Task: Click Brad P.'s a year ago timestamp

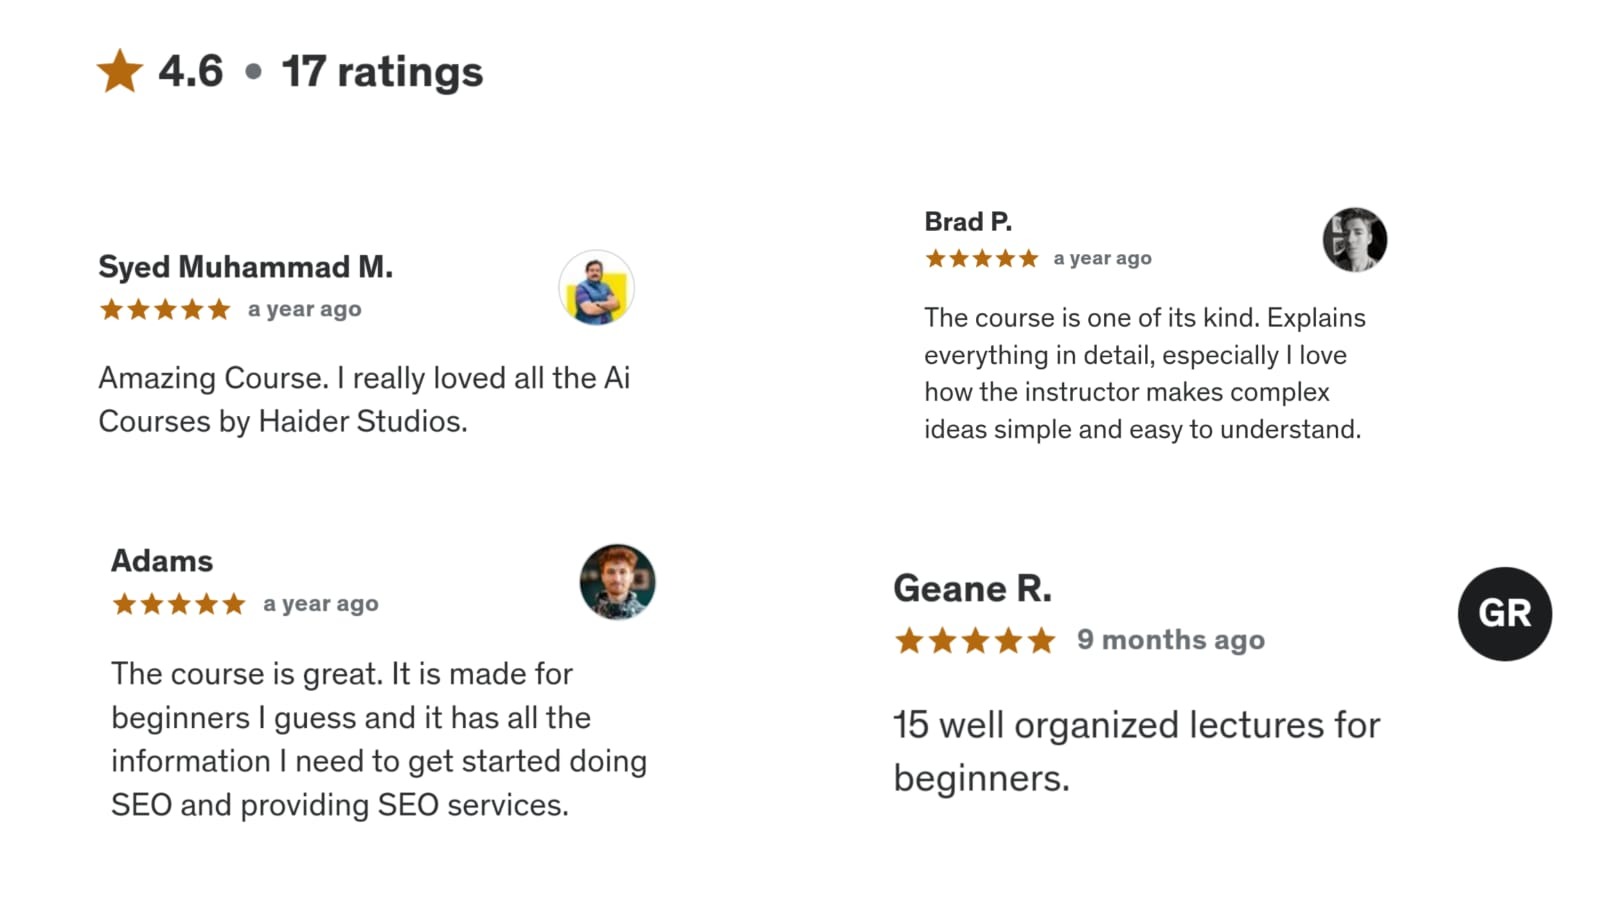Action: coord(1102,259)
